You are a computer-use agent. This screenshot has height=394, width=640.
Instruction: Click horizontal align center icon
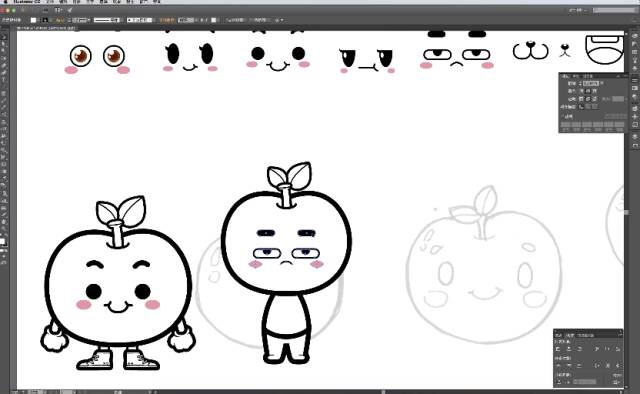pyautogui.click(x=569, y=349)
